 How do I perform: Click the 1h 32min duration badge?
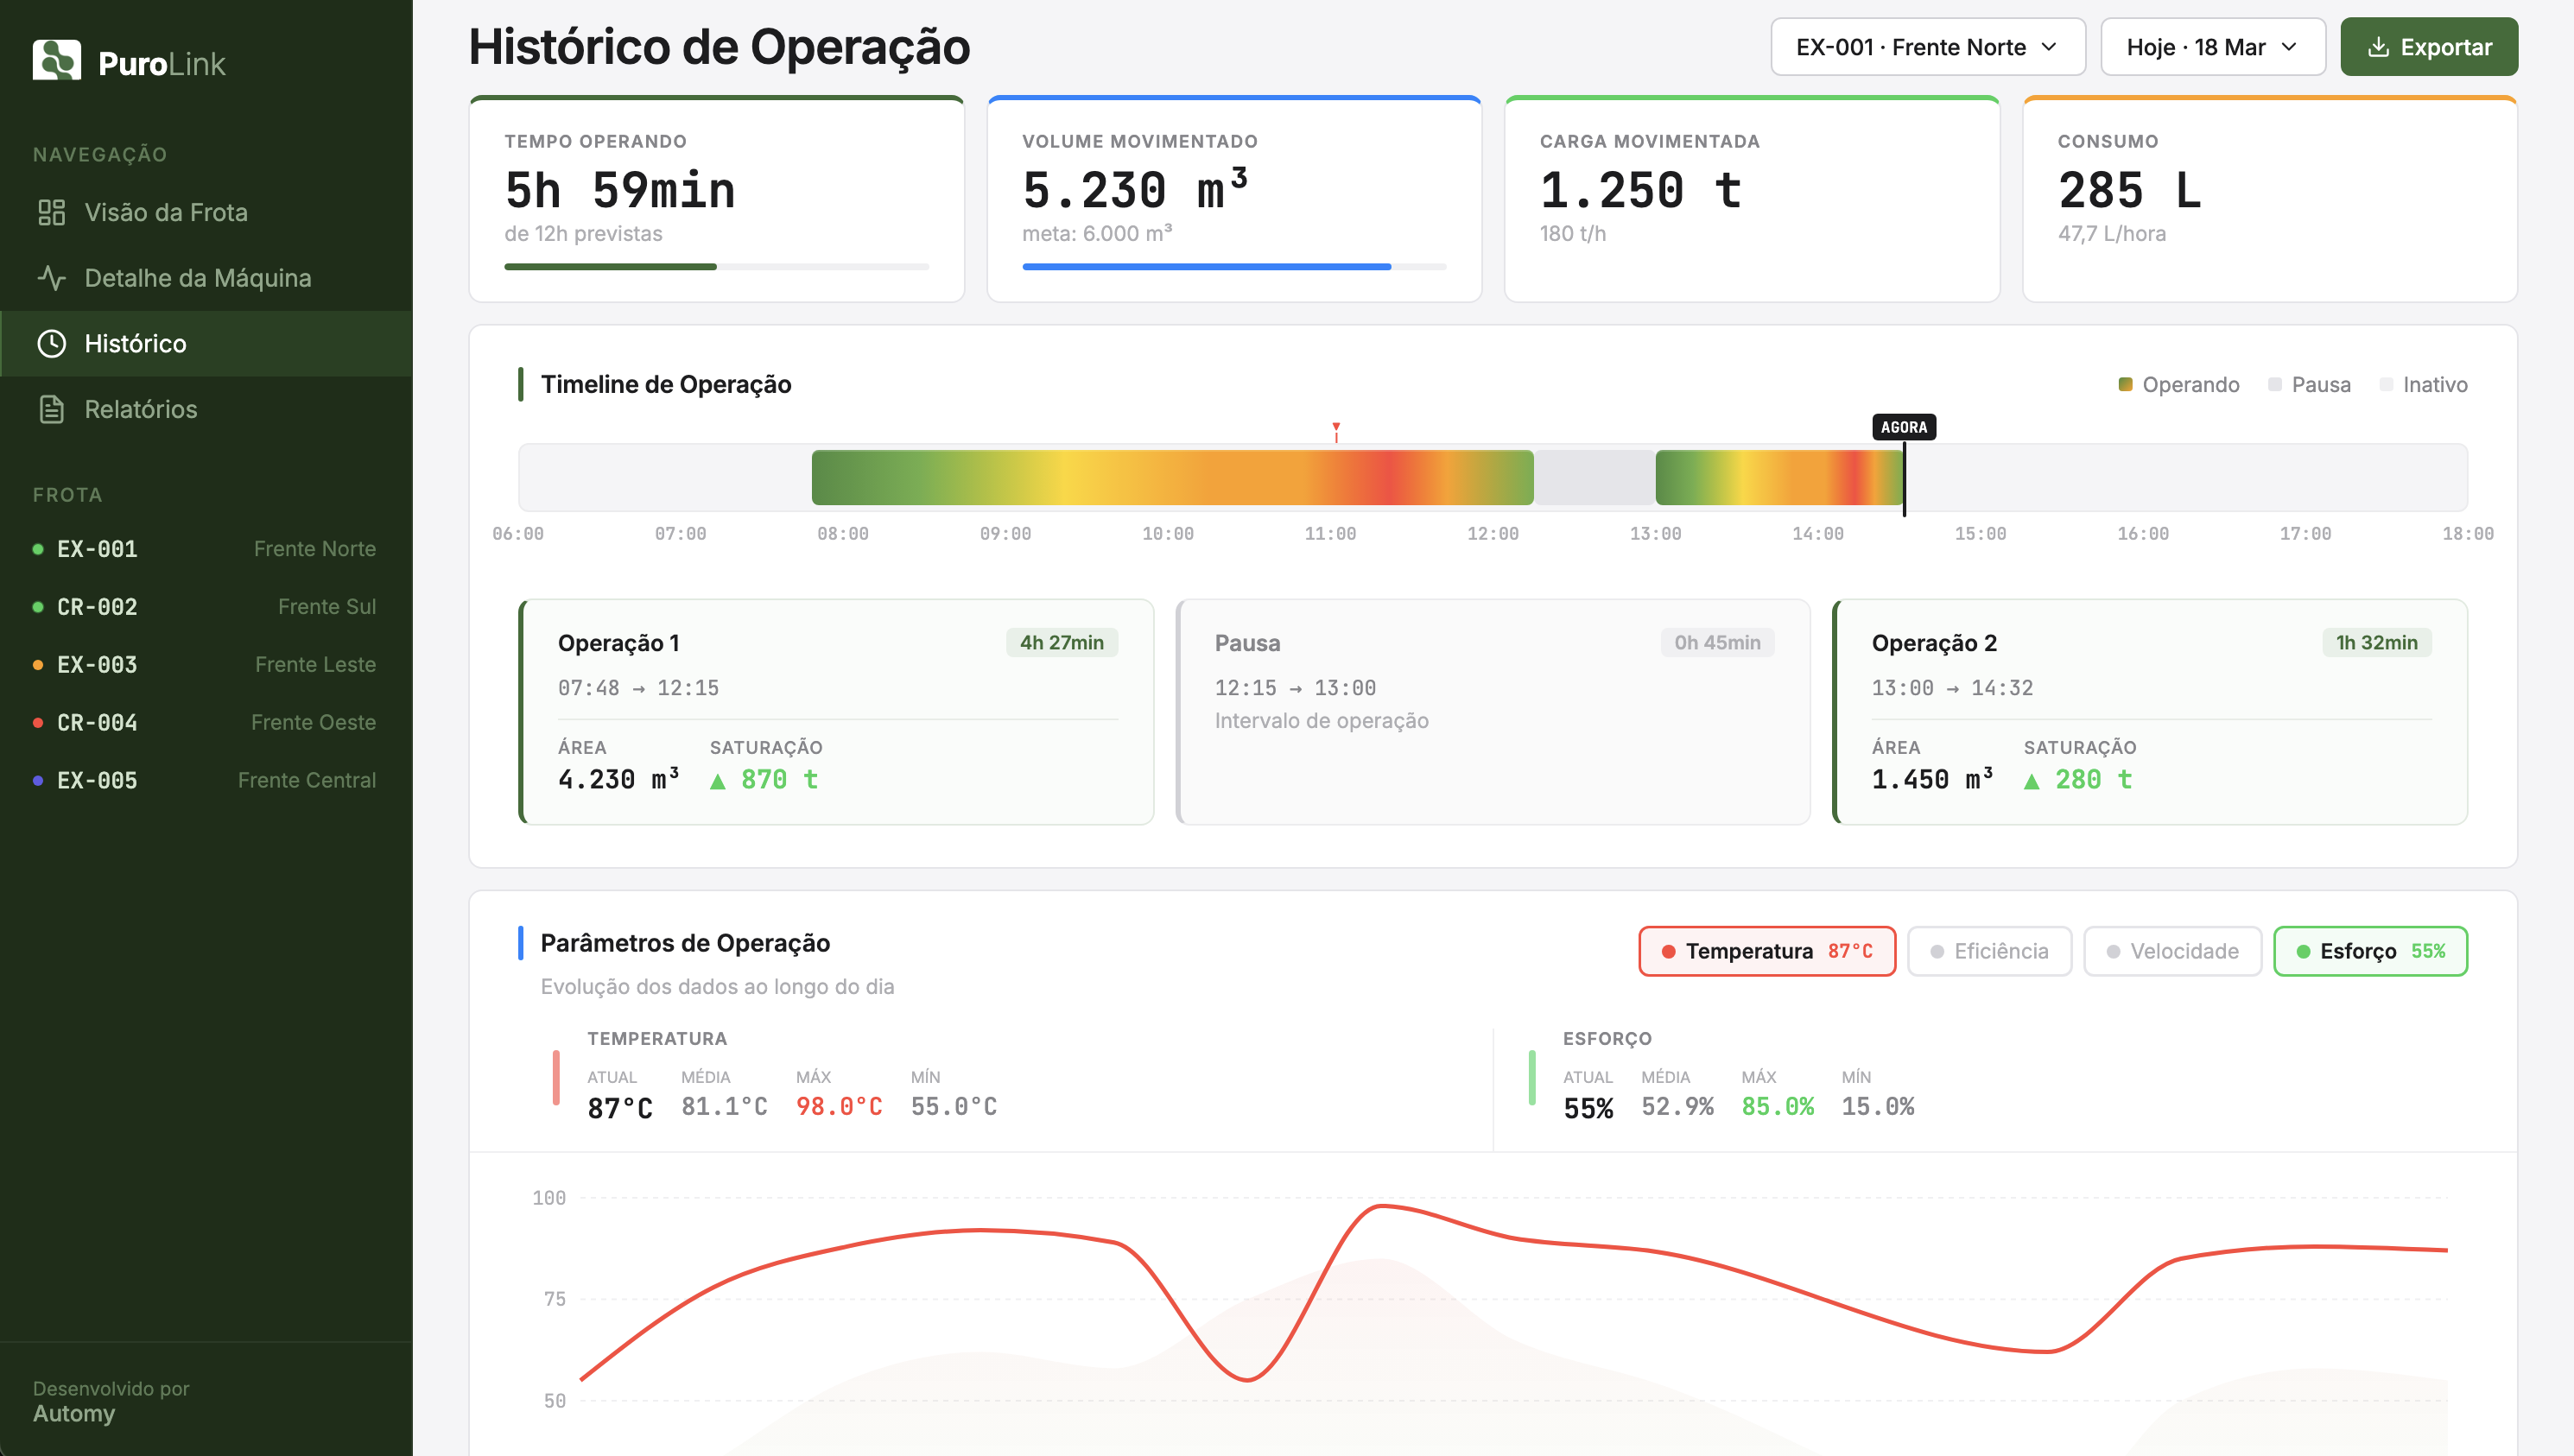click(x=2376, y=643)
